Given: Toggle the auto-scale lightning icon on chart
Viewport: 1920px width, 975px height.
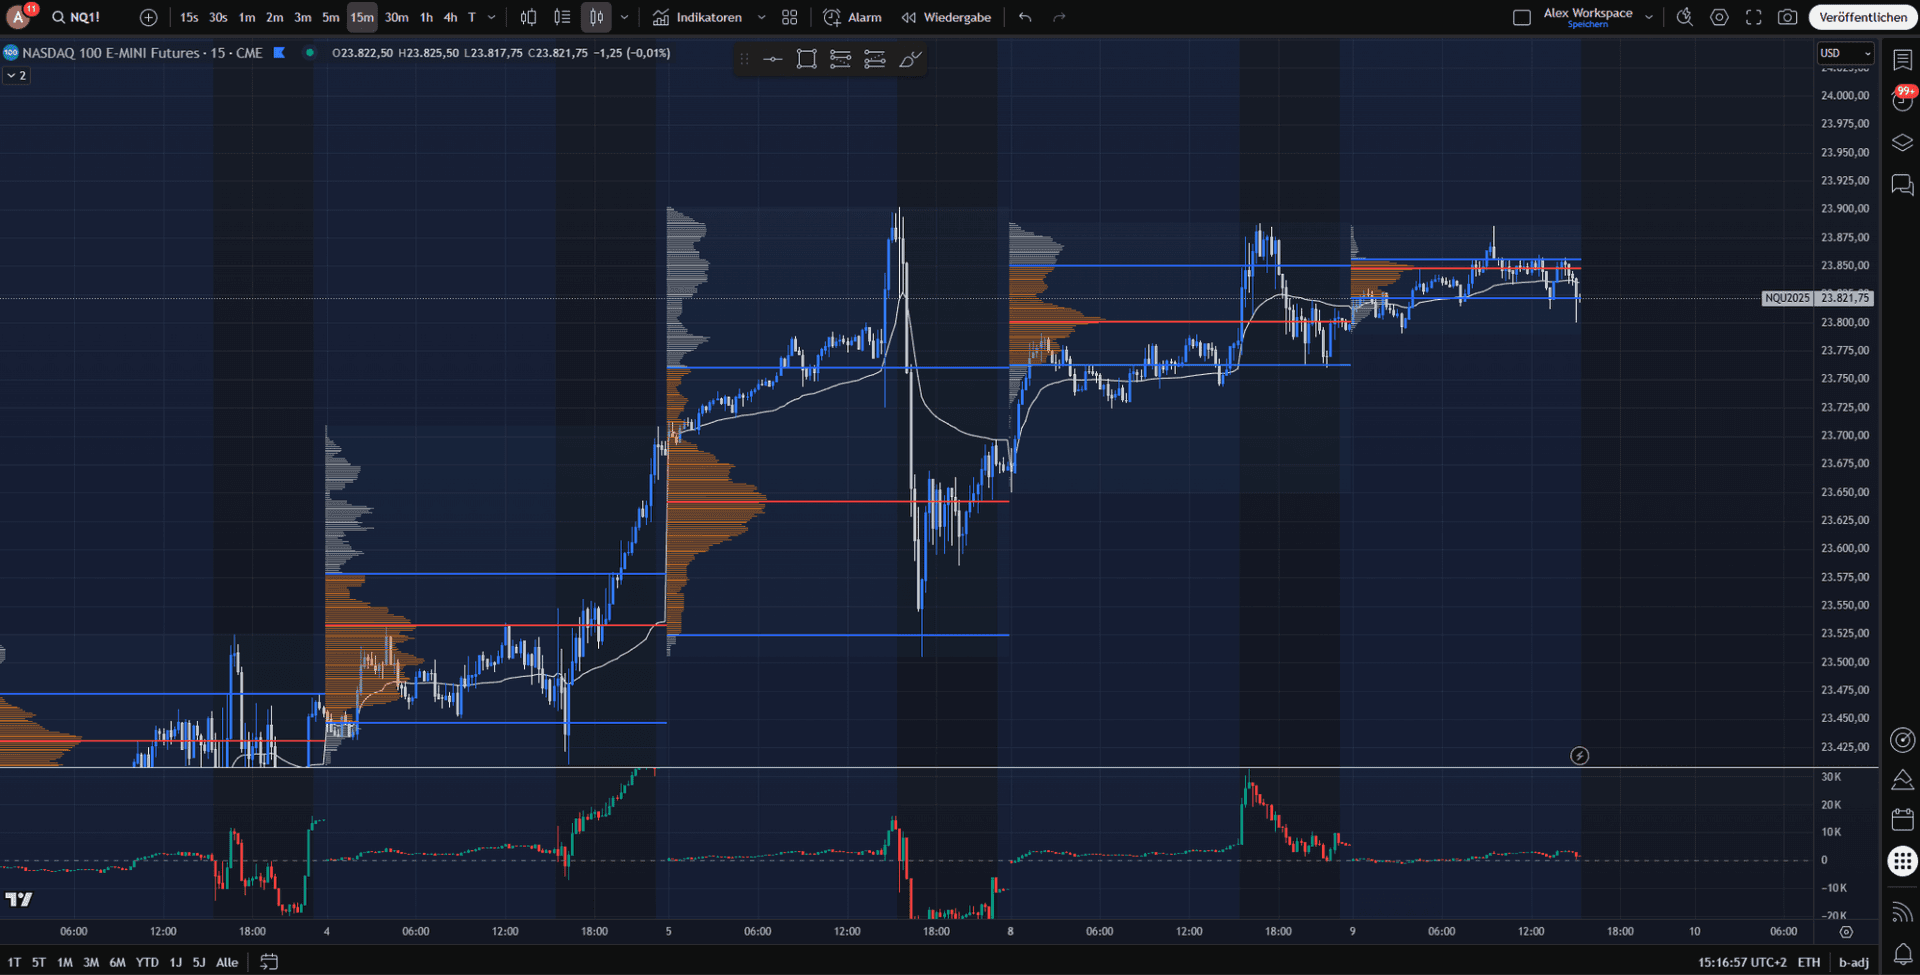Looking at the screenshot, I should click(1580, 756).
